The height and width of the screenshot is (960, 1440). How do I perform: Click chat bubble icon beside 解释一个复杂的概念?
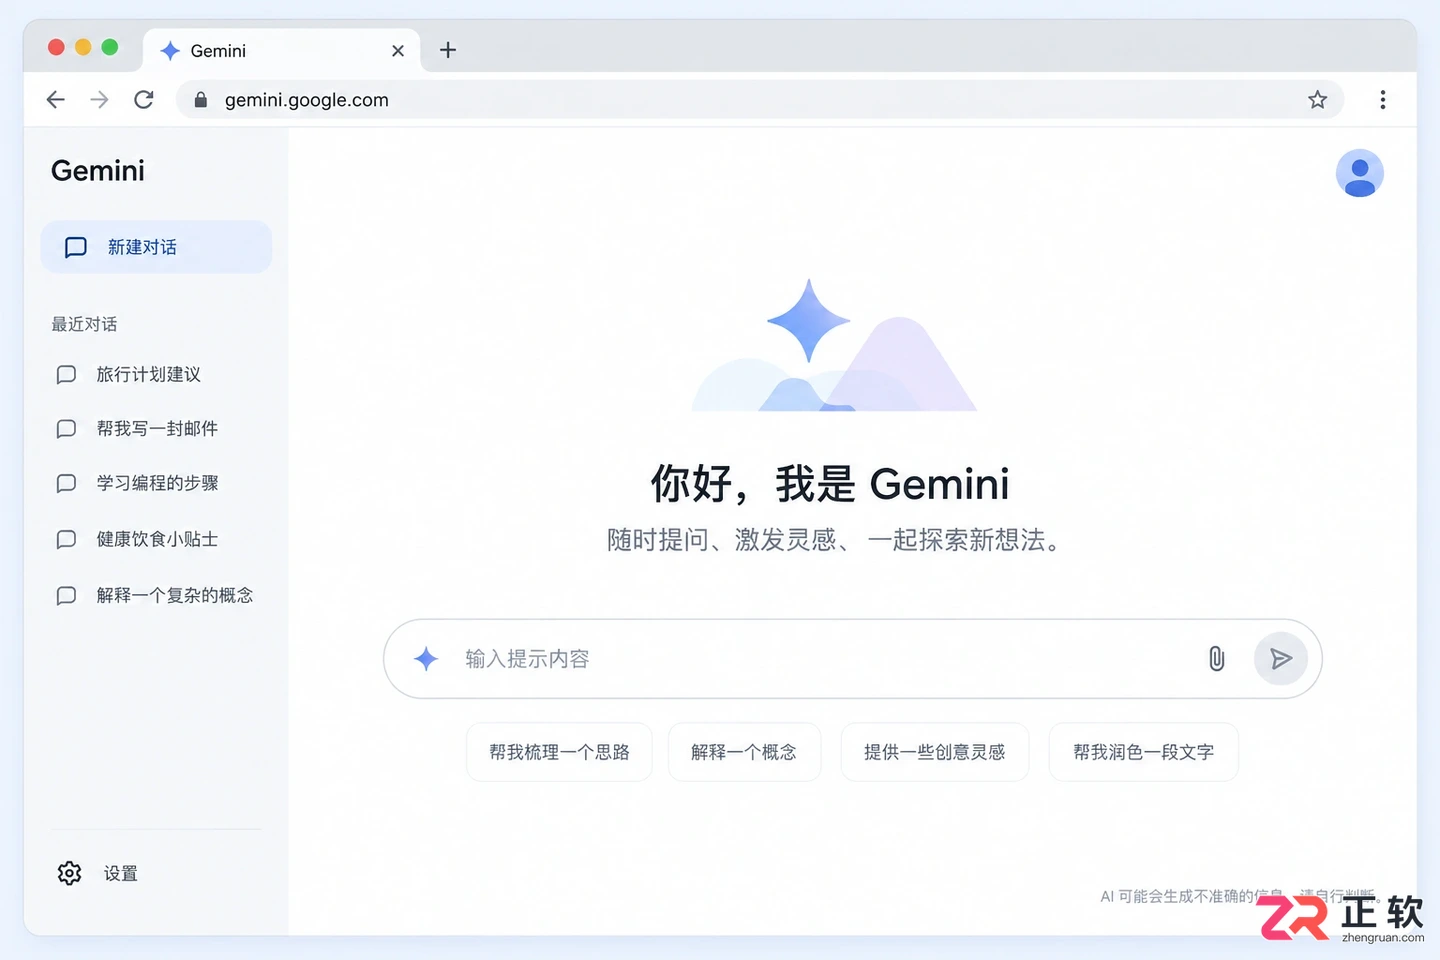tap(66, 595)
